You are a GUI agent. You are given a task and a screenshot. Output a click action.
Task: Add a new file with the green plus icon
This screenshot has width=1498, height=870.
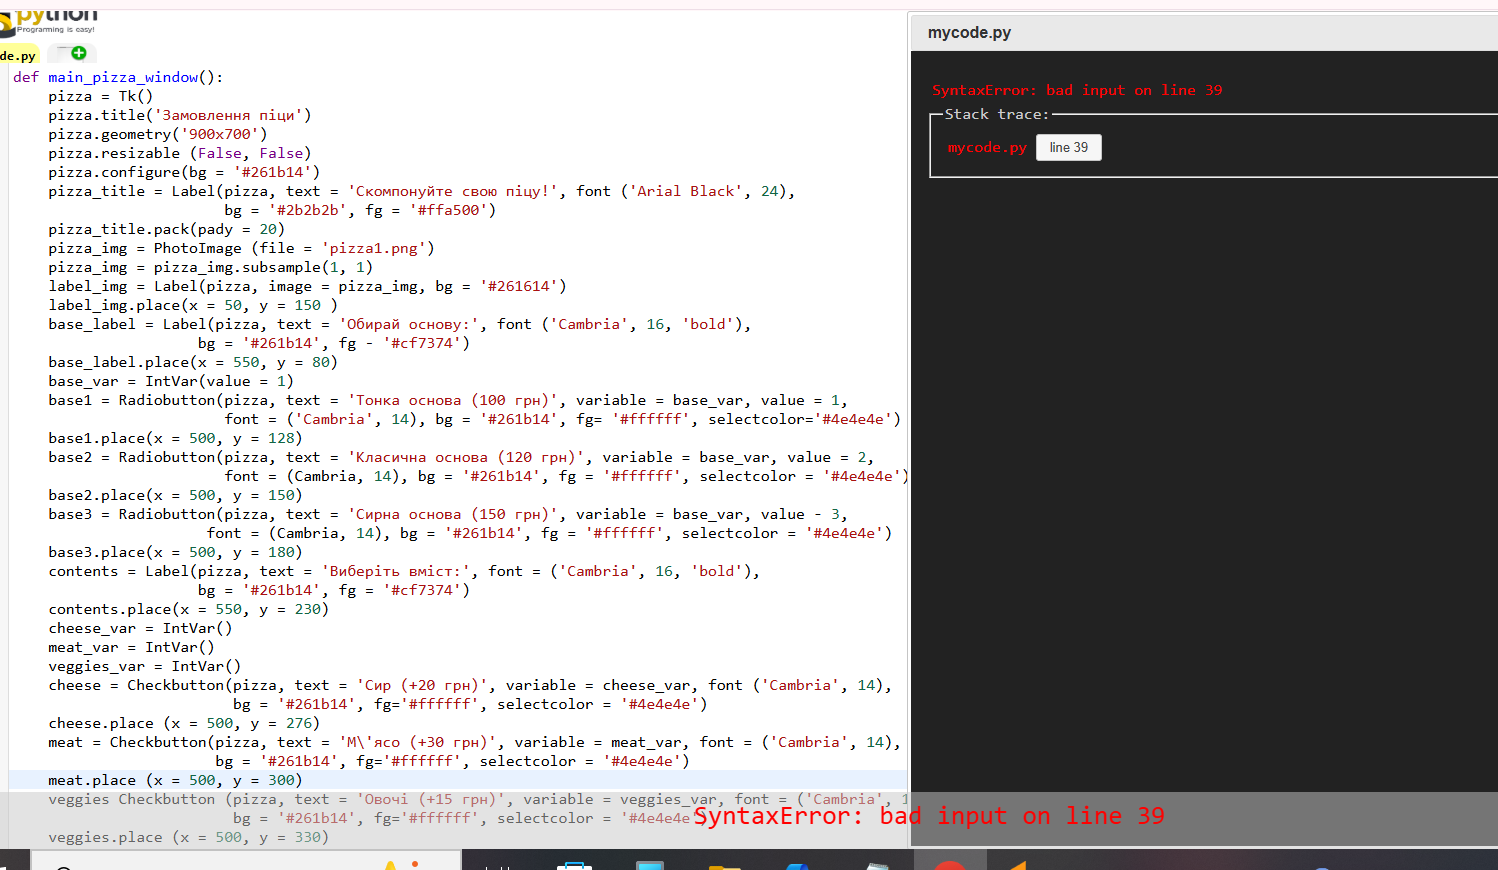(x=79, y=53)
